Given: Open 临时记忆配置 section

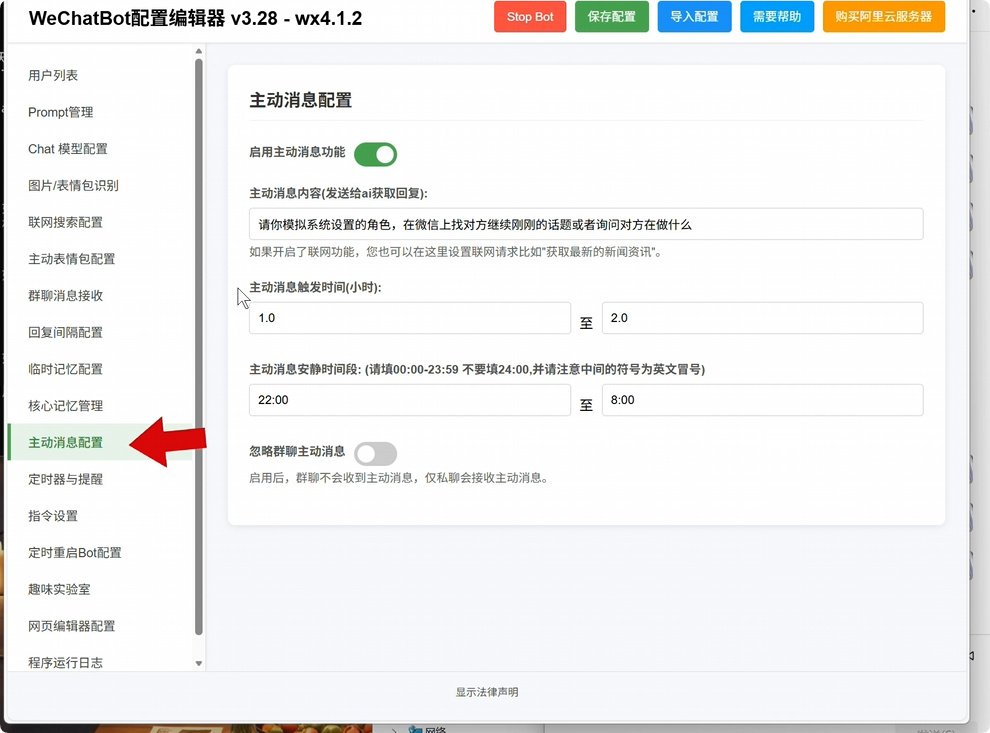Looking at the screenshot, I should pos(101,369).
